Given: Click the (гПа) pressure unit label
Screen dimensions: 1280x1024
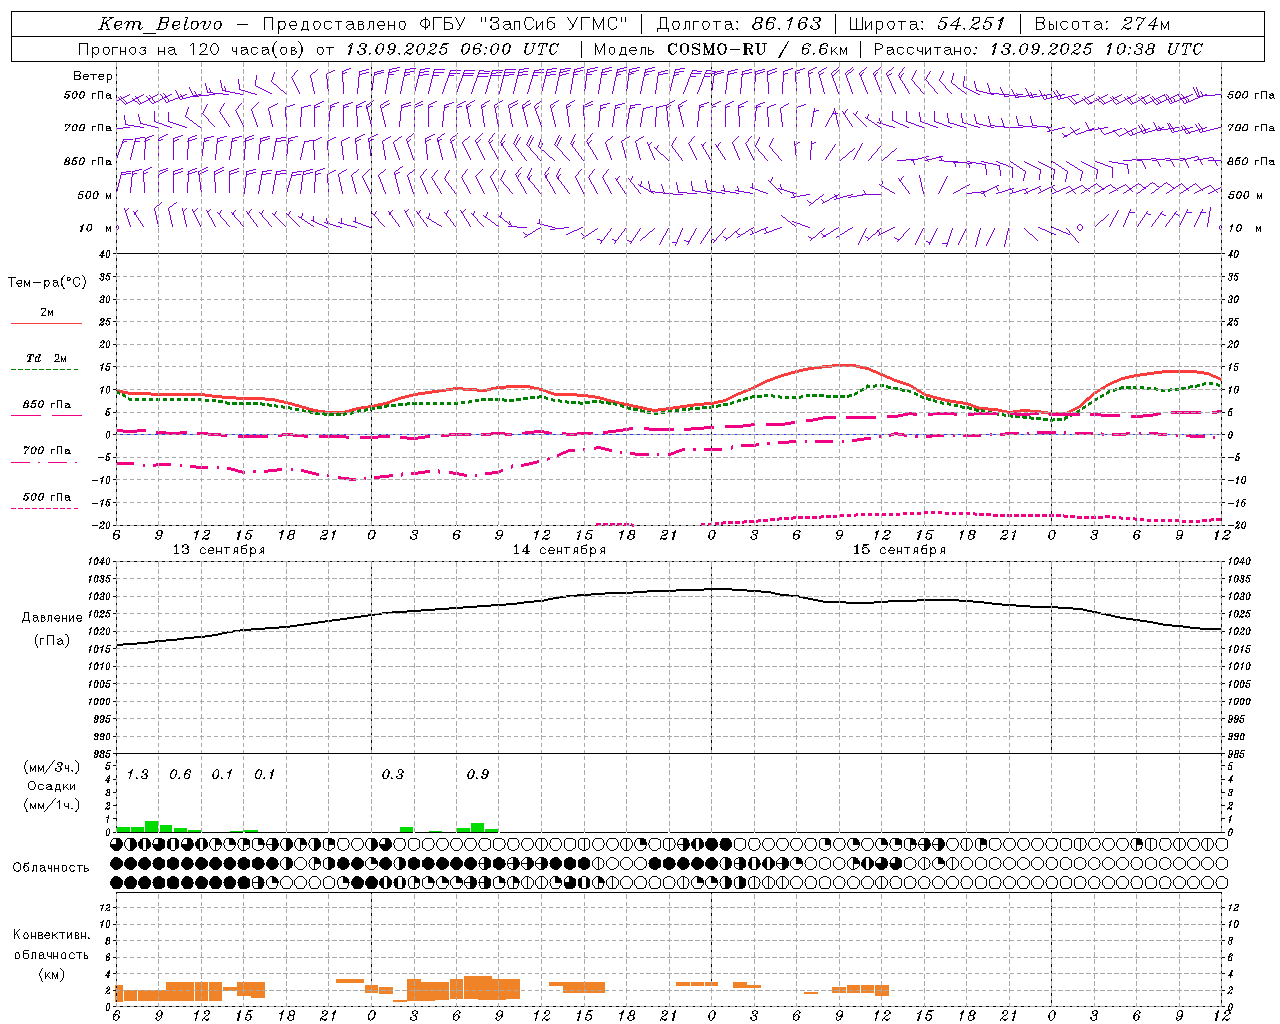Looking at the screenshot, I should pyautogui.click(x=51, y=641).
